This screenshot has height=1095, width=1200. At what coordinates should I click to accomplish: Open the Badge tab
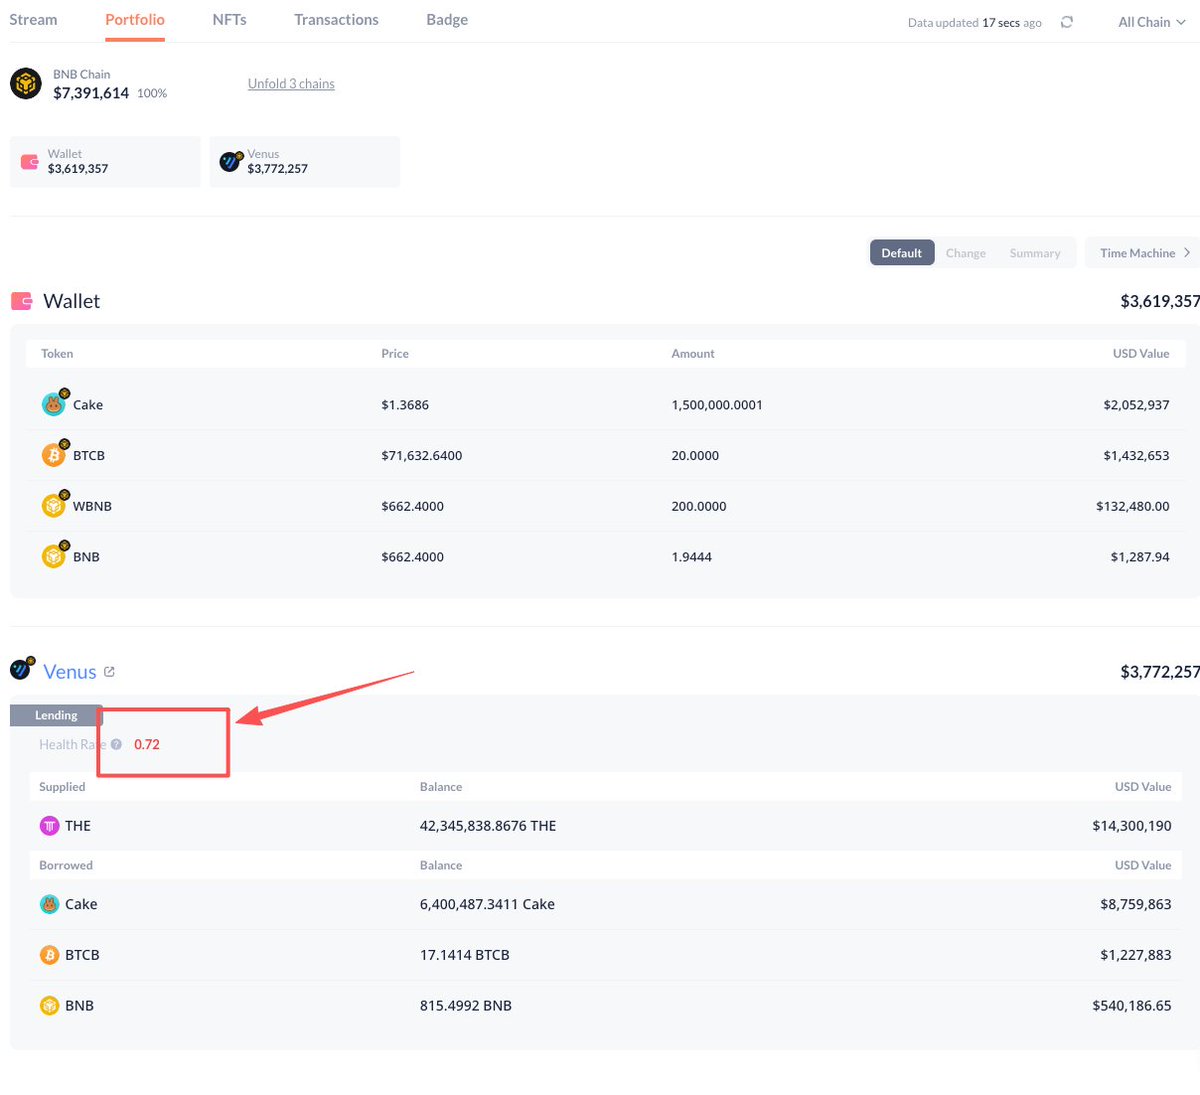pyautogui.click(x=447, y=20)
